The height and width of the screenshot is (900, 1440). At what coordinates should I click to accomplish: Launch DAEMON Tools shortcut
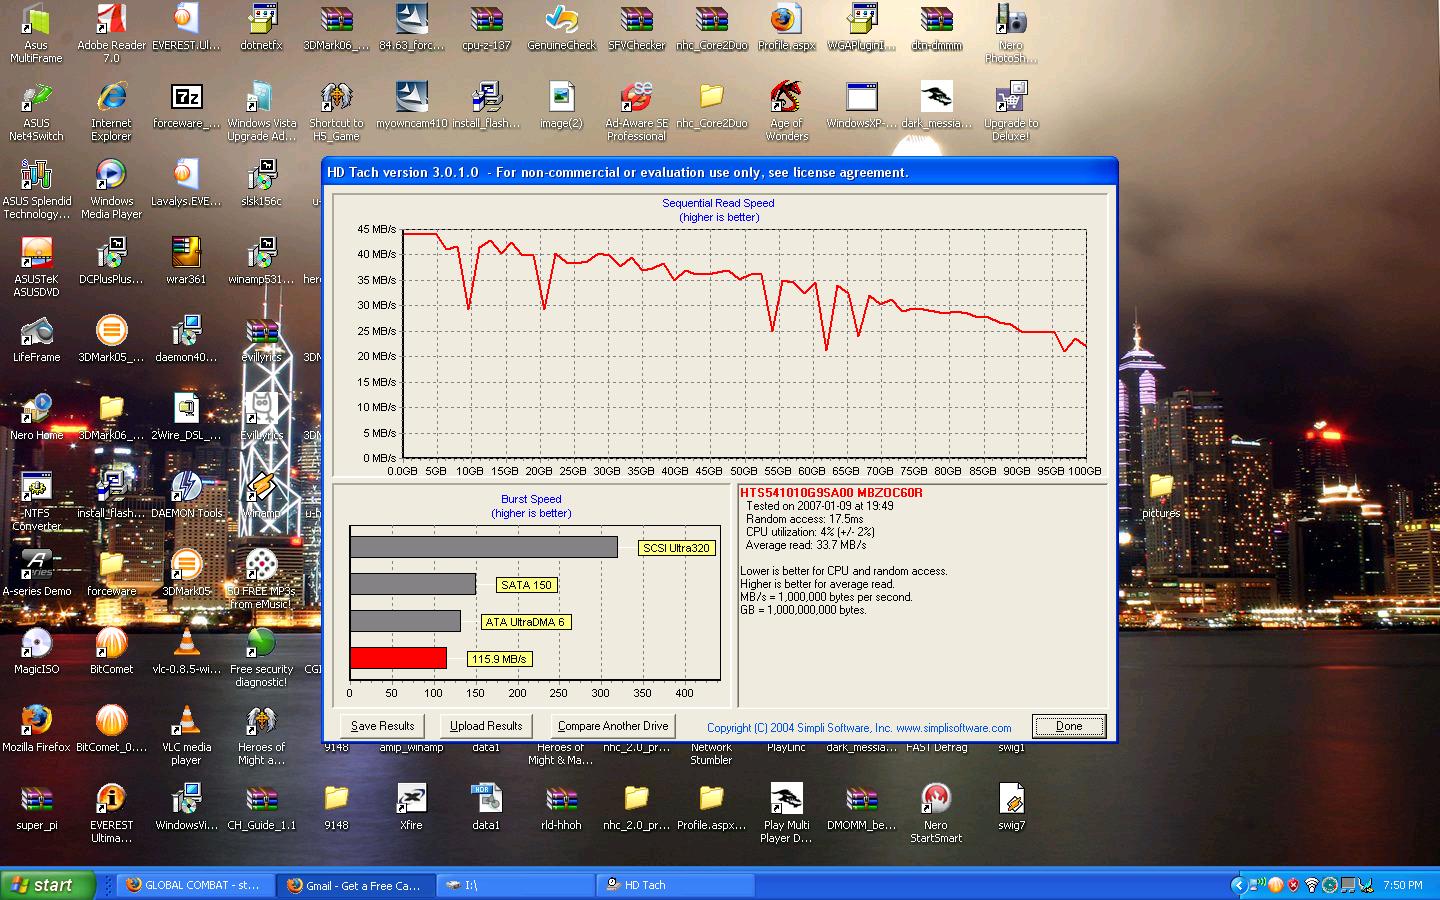pos(186,495)
